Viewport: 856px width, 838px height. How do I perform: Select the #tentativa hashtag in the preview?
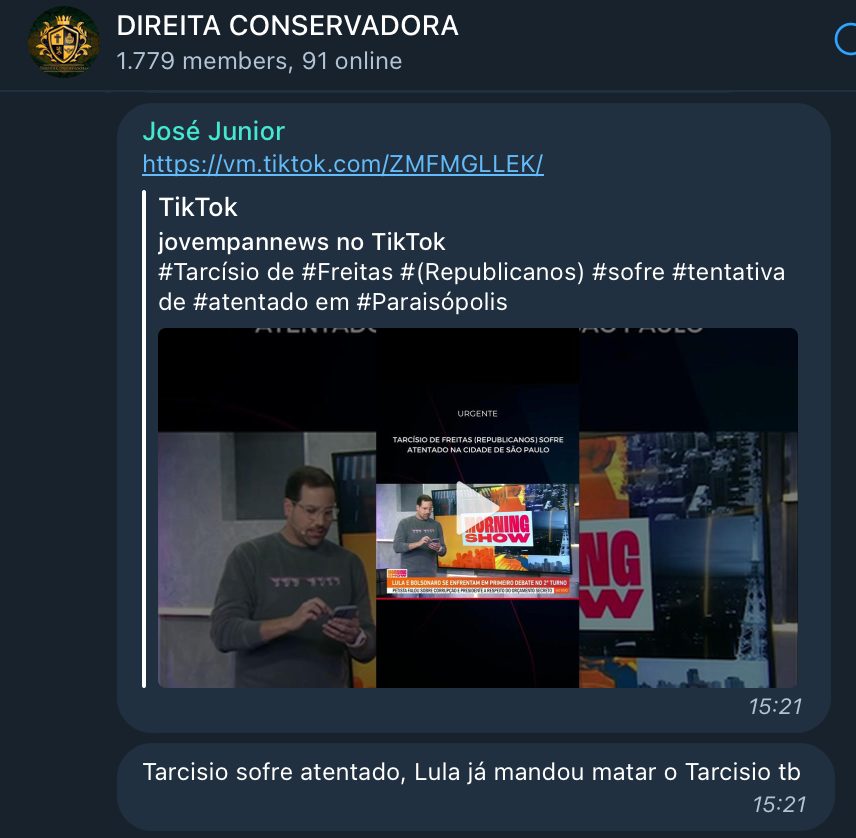729,272
